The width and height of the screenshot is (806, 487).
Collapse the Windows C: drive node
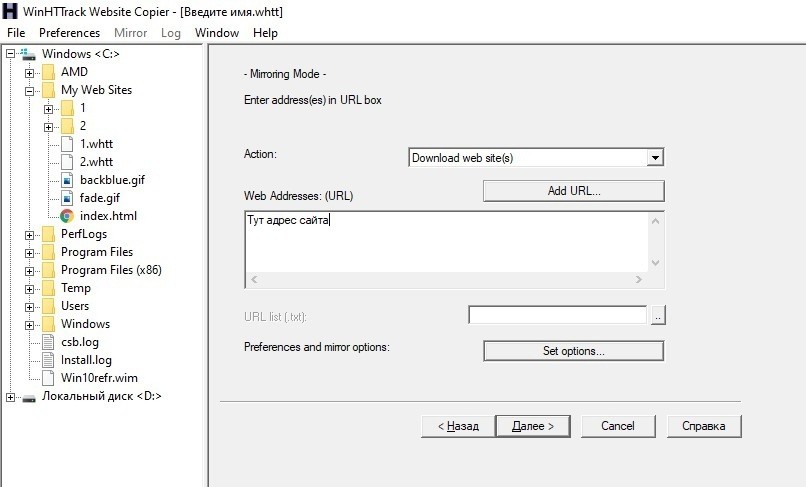10,53
